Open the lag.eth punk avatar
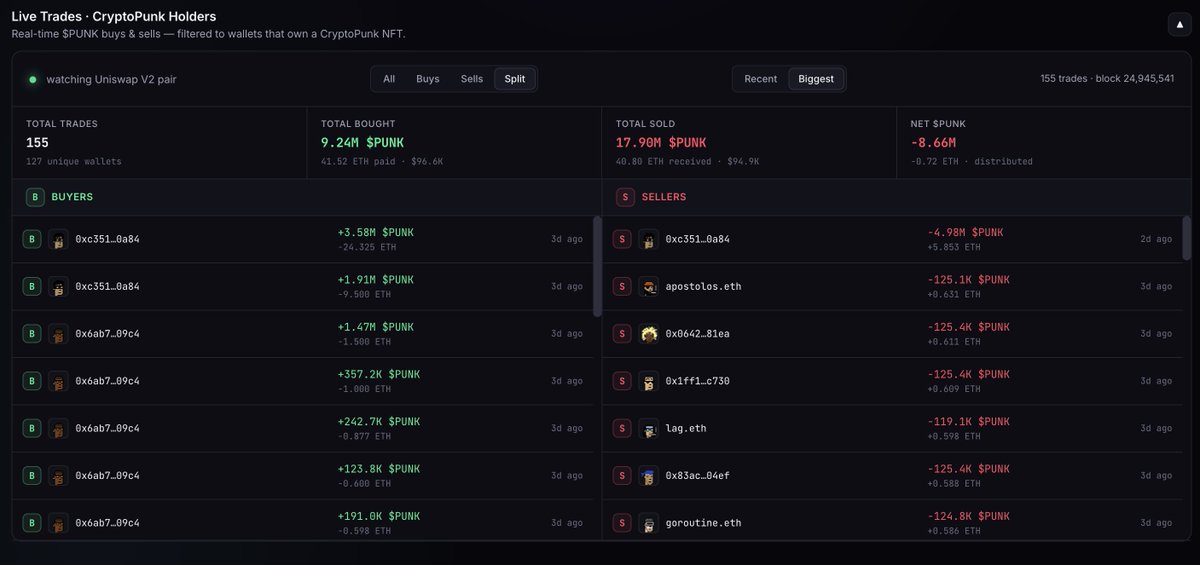Viewport: 1200px width, 565px height. [649, 428]
